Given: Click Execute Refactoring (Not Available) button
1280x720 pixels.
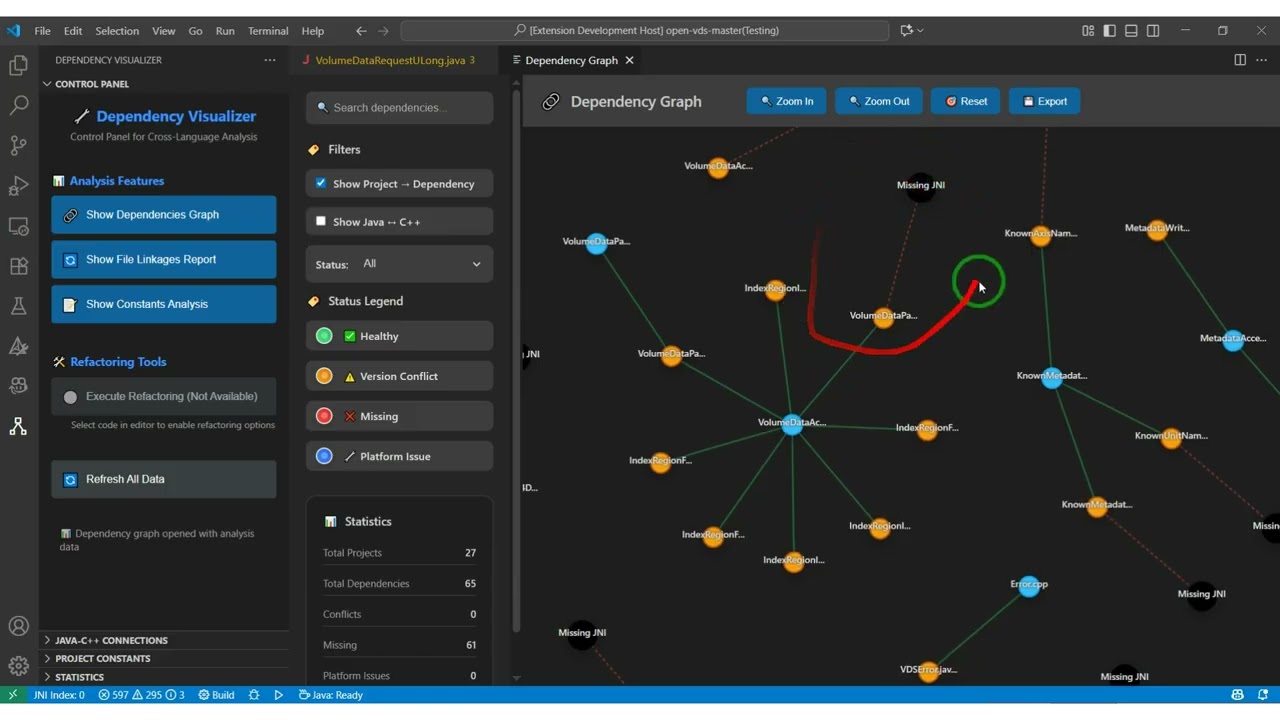Looking at the screenshot, I should [x=164, y=397].
